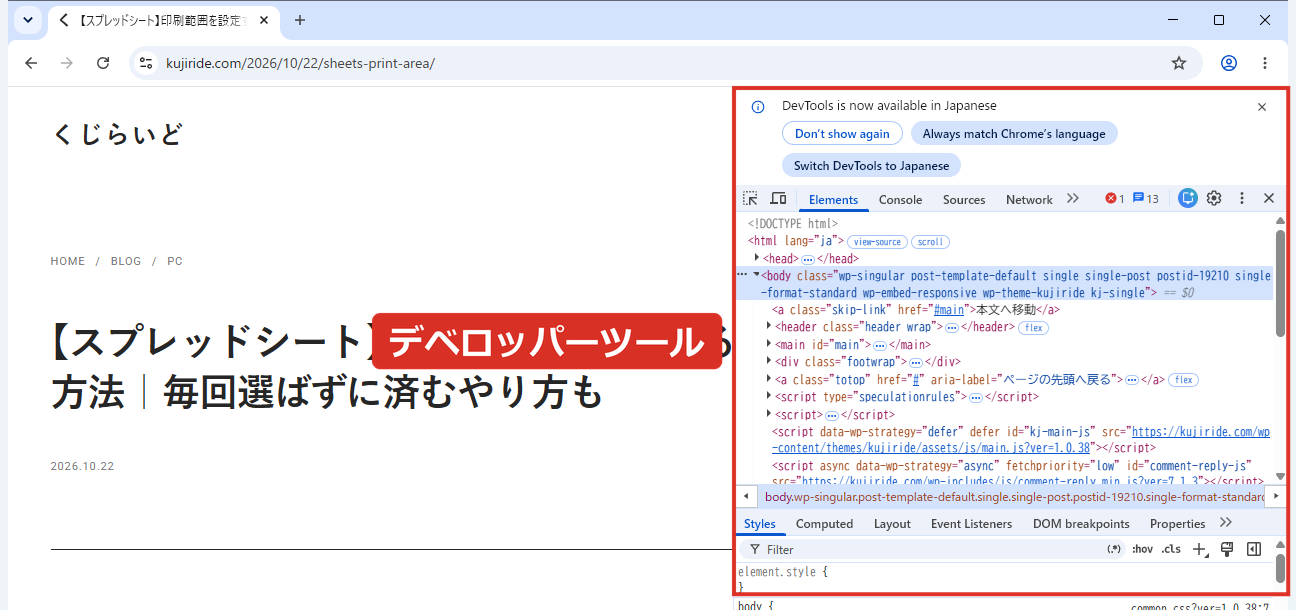This screenshot has width=1296, height=610.
Task: Open the Properties subtab
Action: [1177, 523]
